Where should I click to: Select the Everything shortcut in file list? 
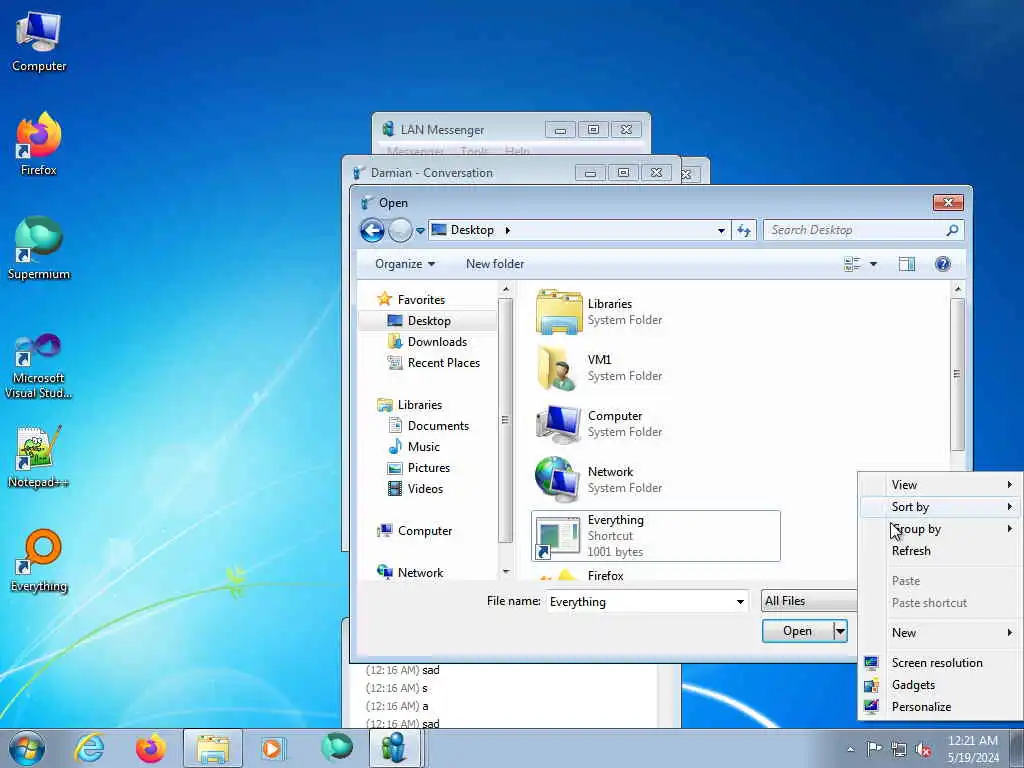pyautogui.click(x=656, y=536)
